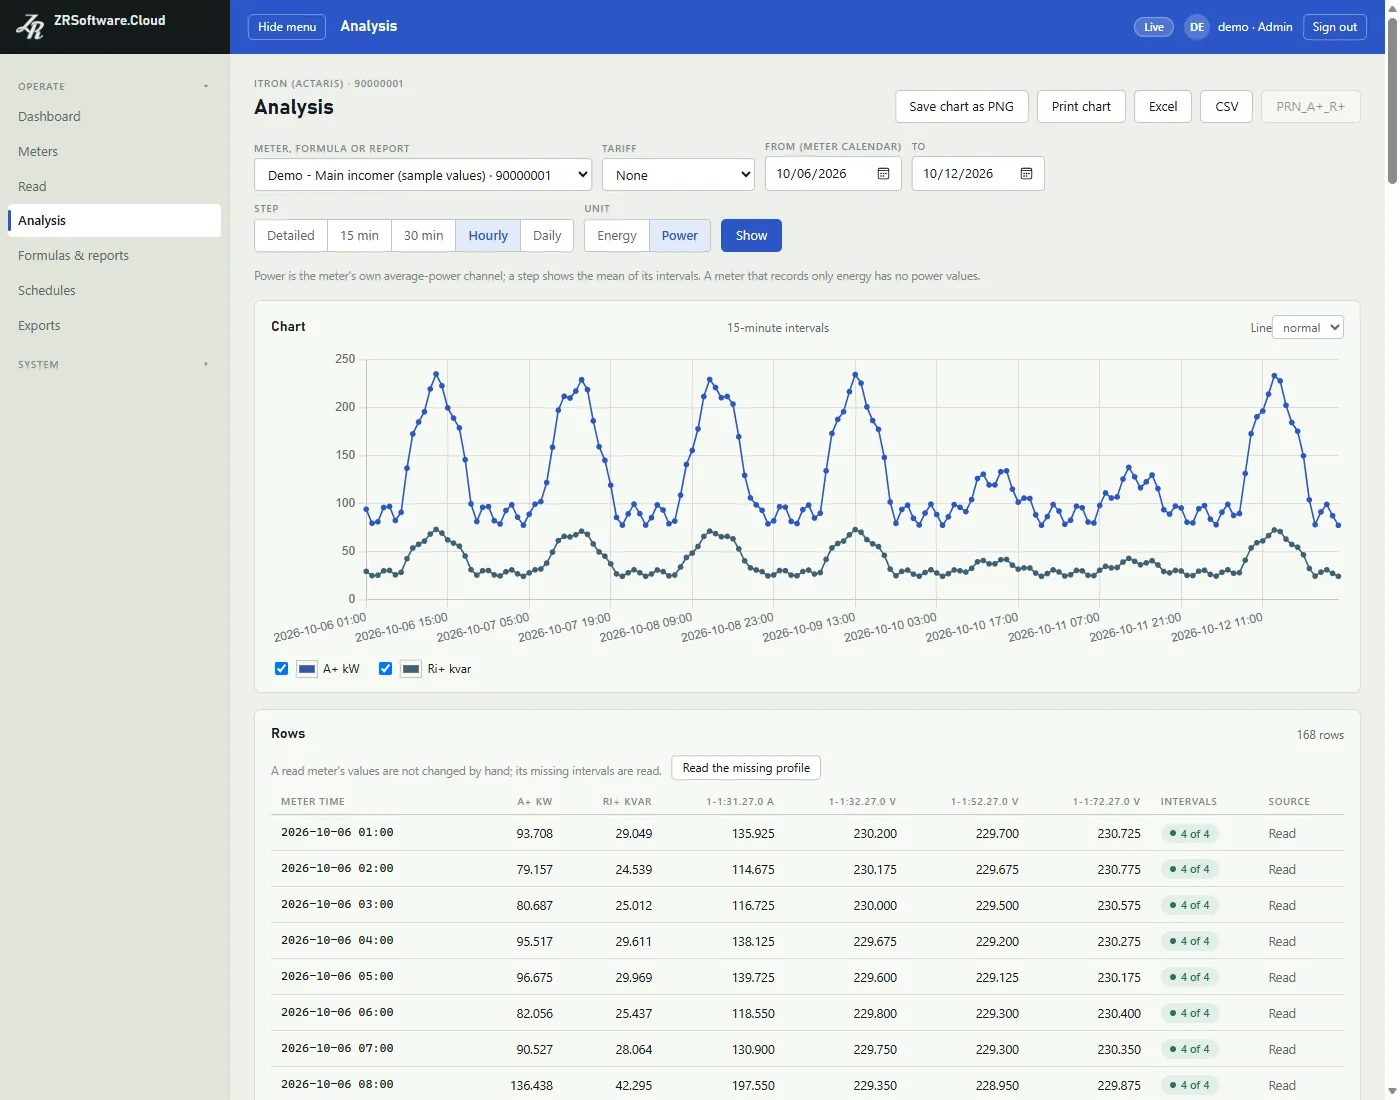This screenshot has height=1100, width=1400.
Task: Click the Source column header
Action: (x=1289, y=802)
